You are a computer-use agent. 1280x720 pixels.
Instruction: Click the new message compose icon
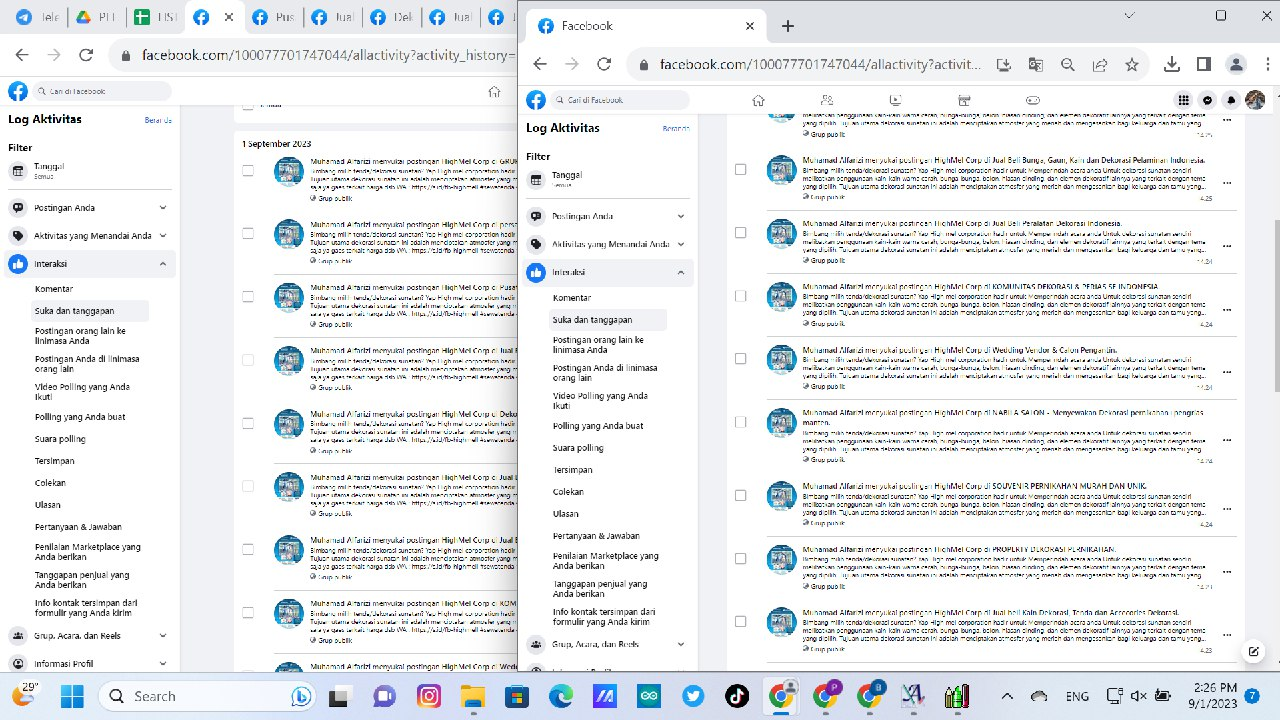[1253, 651]
